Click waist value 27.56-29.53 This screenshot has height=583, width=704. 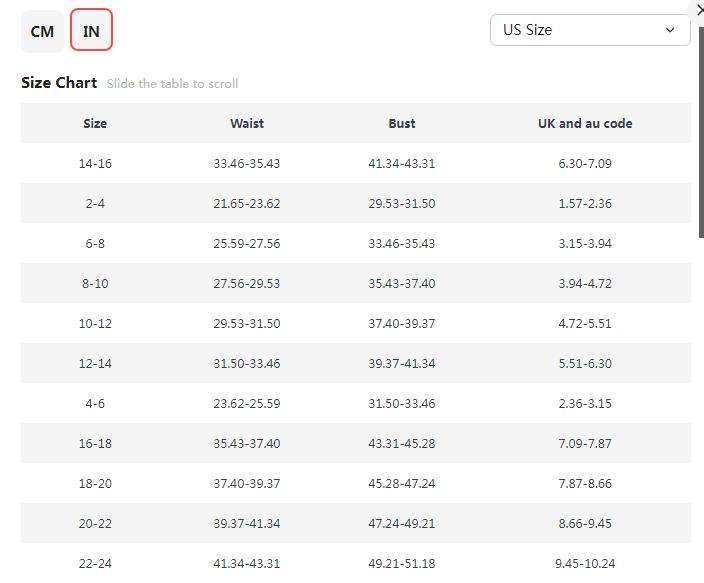(247, 283)
